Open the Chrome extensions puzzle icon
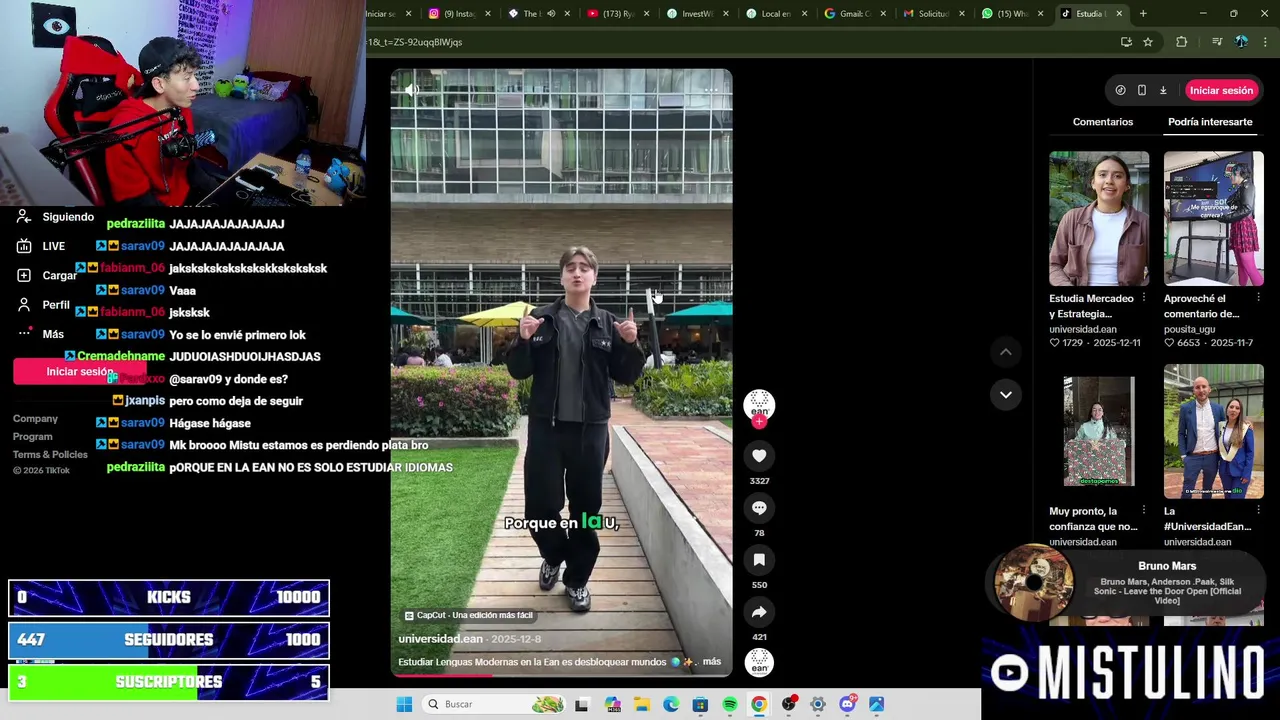This screenshot has height=720, width=1280. 1182,42
